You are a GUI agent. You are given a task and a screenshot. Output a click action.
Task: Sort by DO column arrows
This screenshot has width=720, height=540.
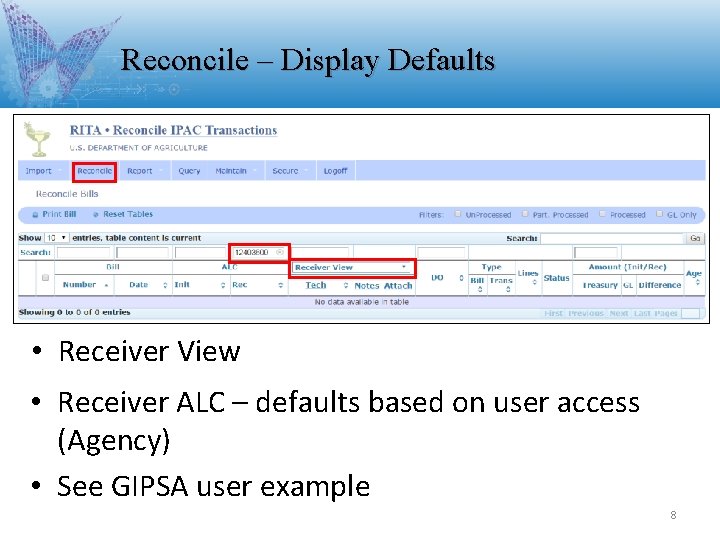tap(461, 278)
